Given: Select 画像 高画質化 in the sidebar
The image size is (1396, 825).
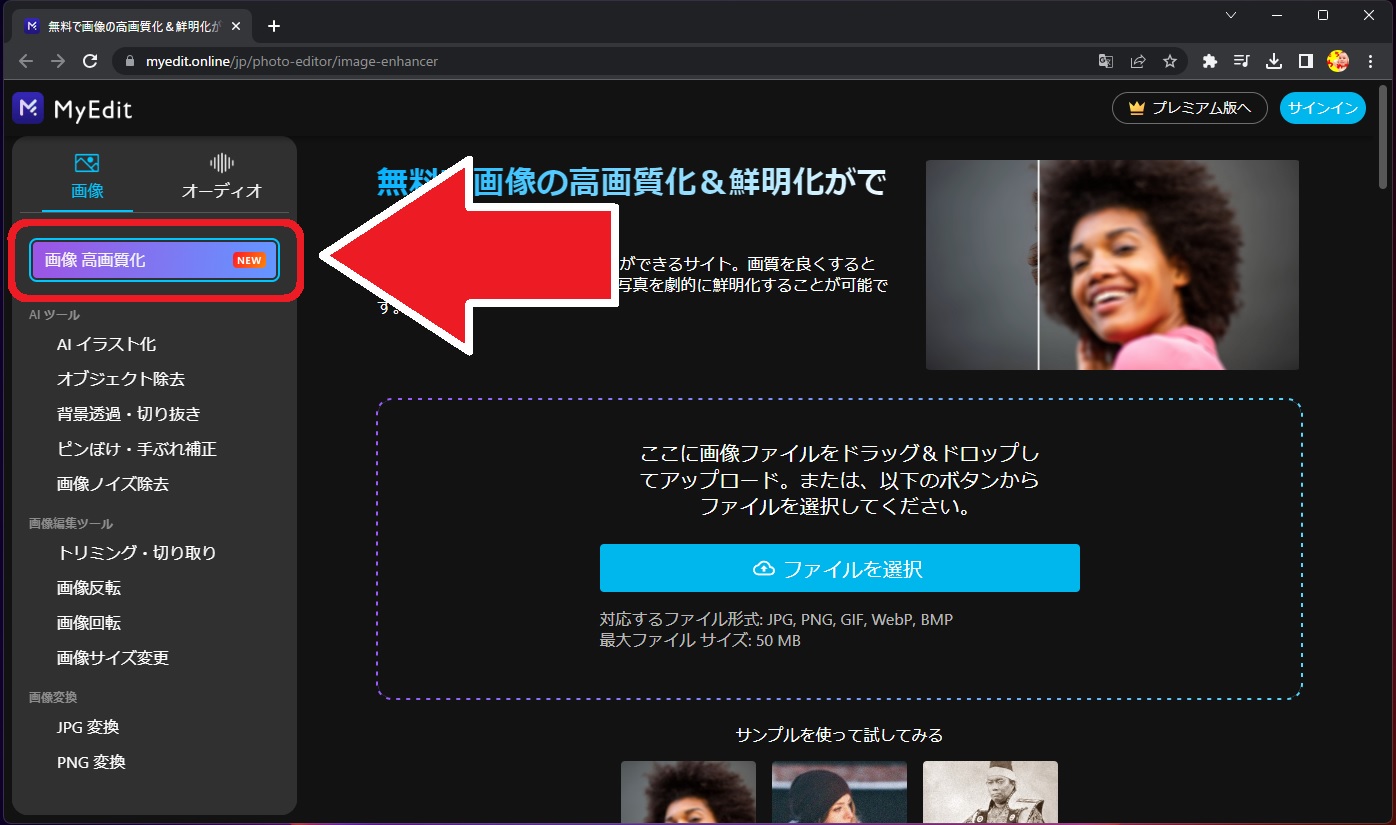Looking at the screenshot, I should pos(155,260).
